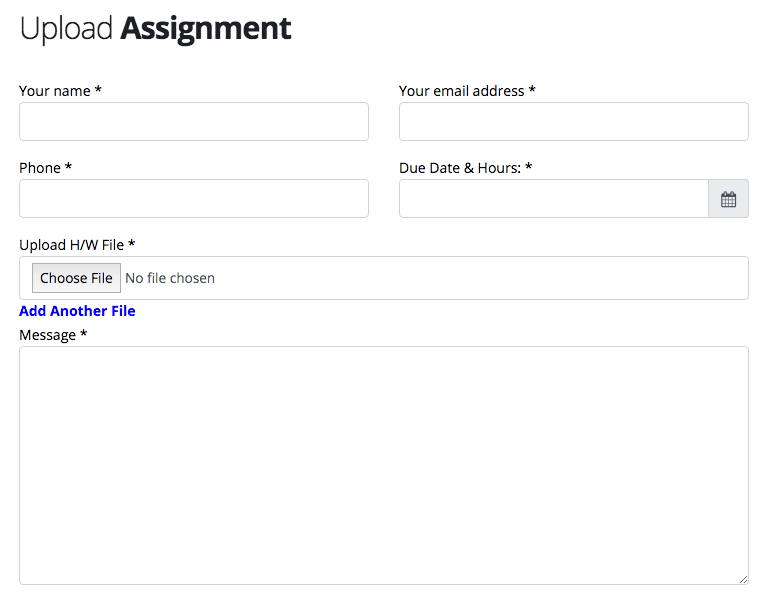Open the calendar date picker icon
The height and width of the screenshot is (595, 764).
(x=728, y=199)
